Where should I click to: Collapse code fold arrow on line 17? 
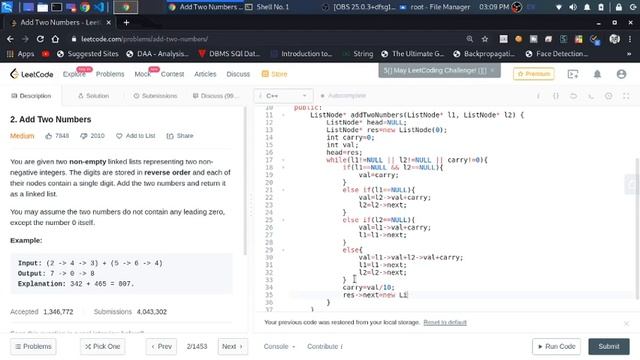point(283,160)
